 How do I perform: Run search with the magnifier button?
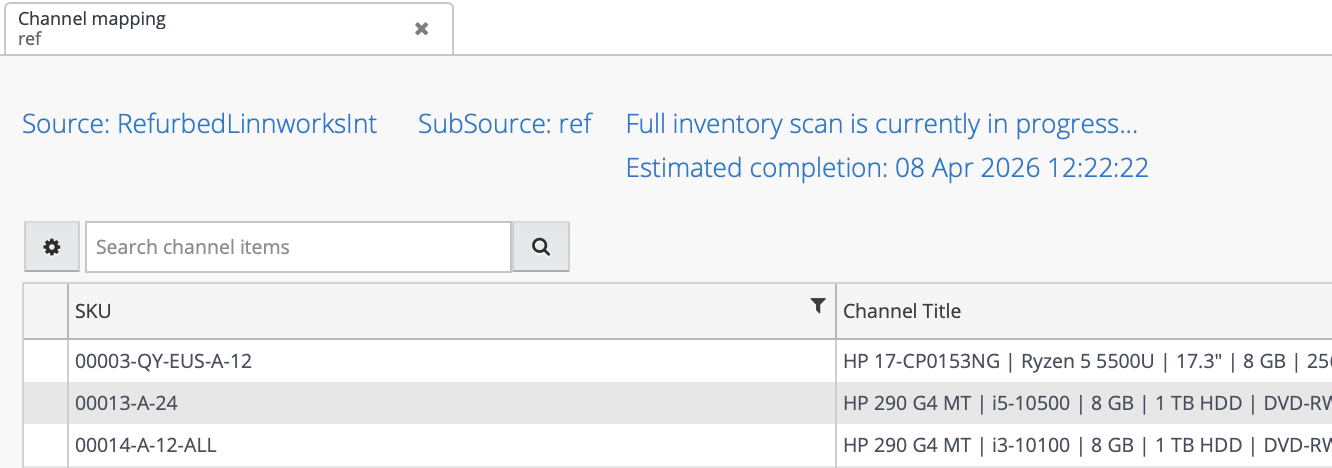coord(541,247)
